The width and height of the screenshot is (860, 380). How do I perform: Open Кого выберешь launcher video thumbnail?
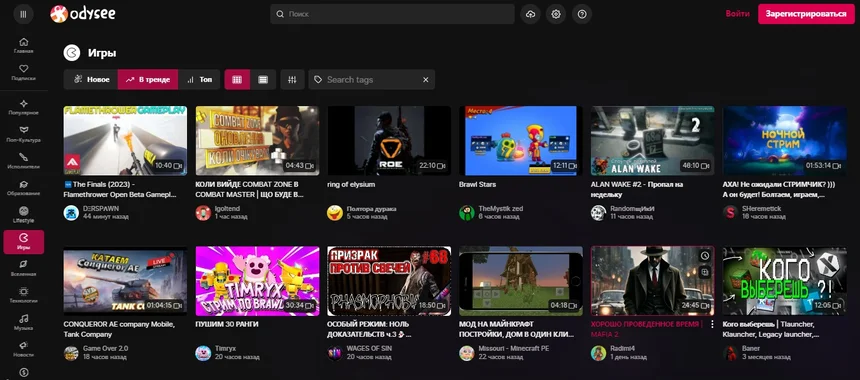tap(784, 281)
